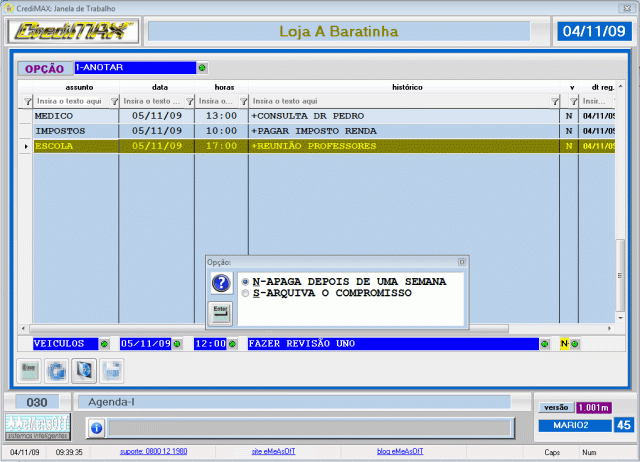Click the blue question mark help icon
640x462 pixels.
[x=221, y=283]
